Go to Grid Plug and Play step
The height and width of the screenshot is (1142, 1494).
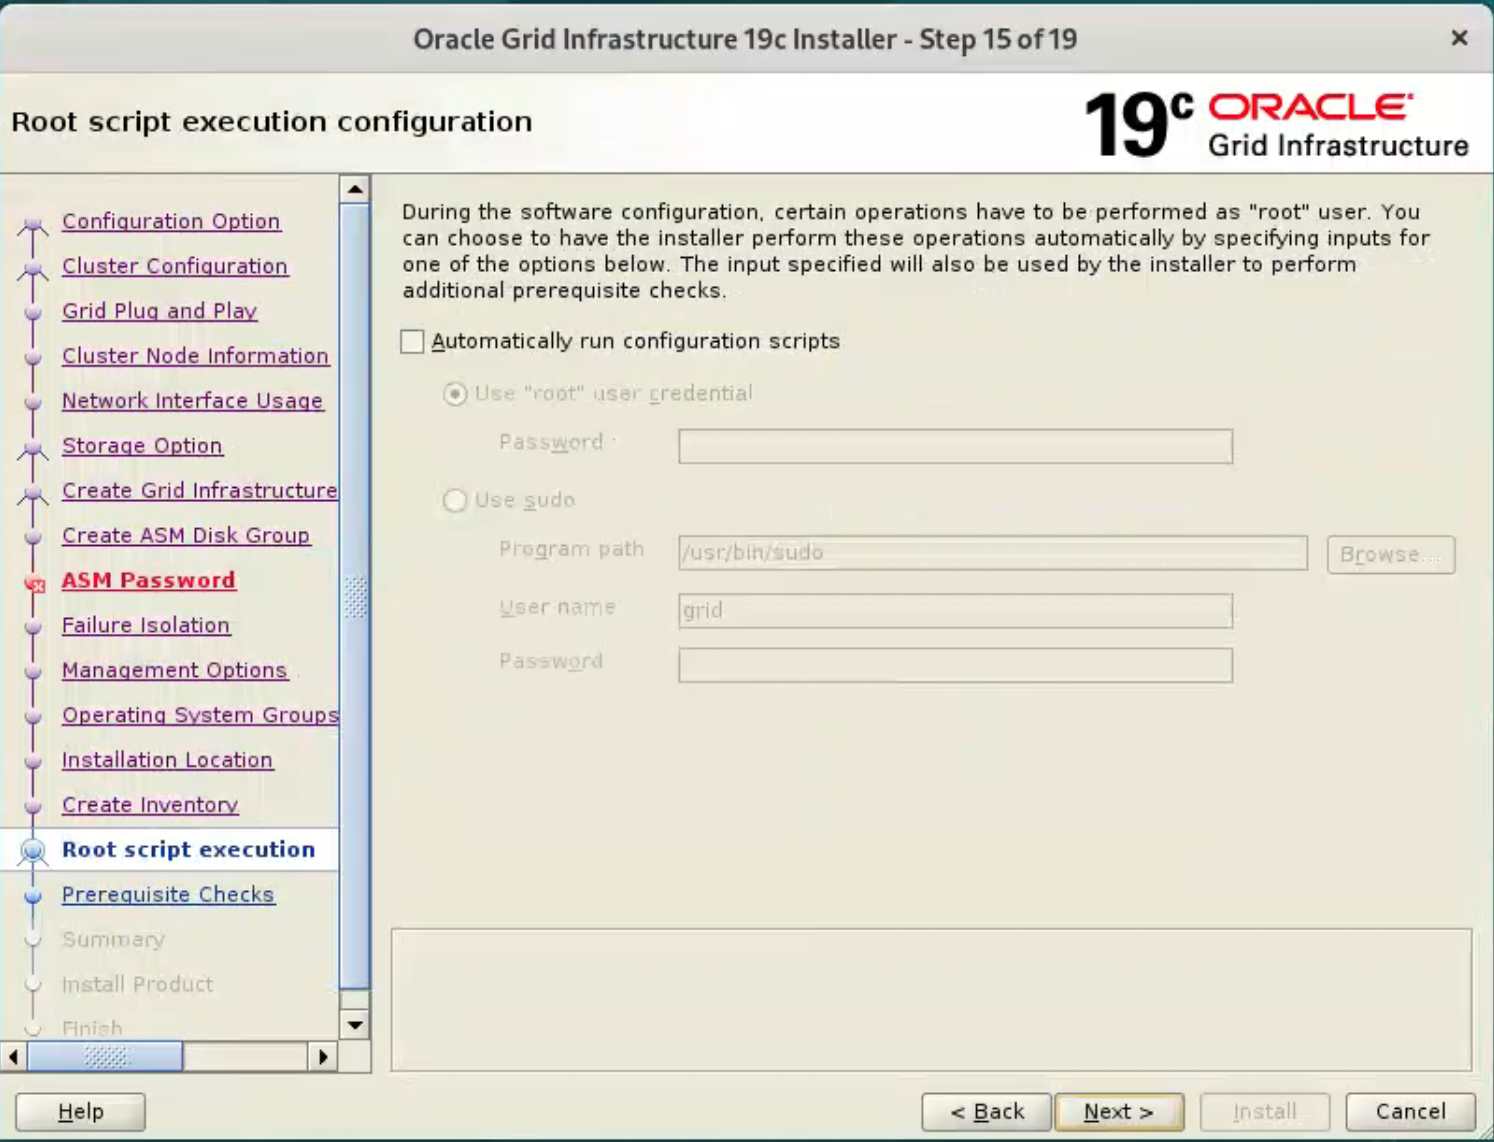160,311
